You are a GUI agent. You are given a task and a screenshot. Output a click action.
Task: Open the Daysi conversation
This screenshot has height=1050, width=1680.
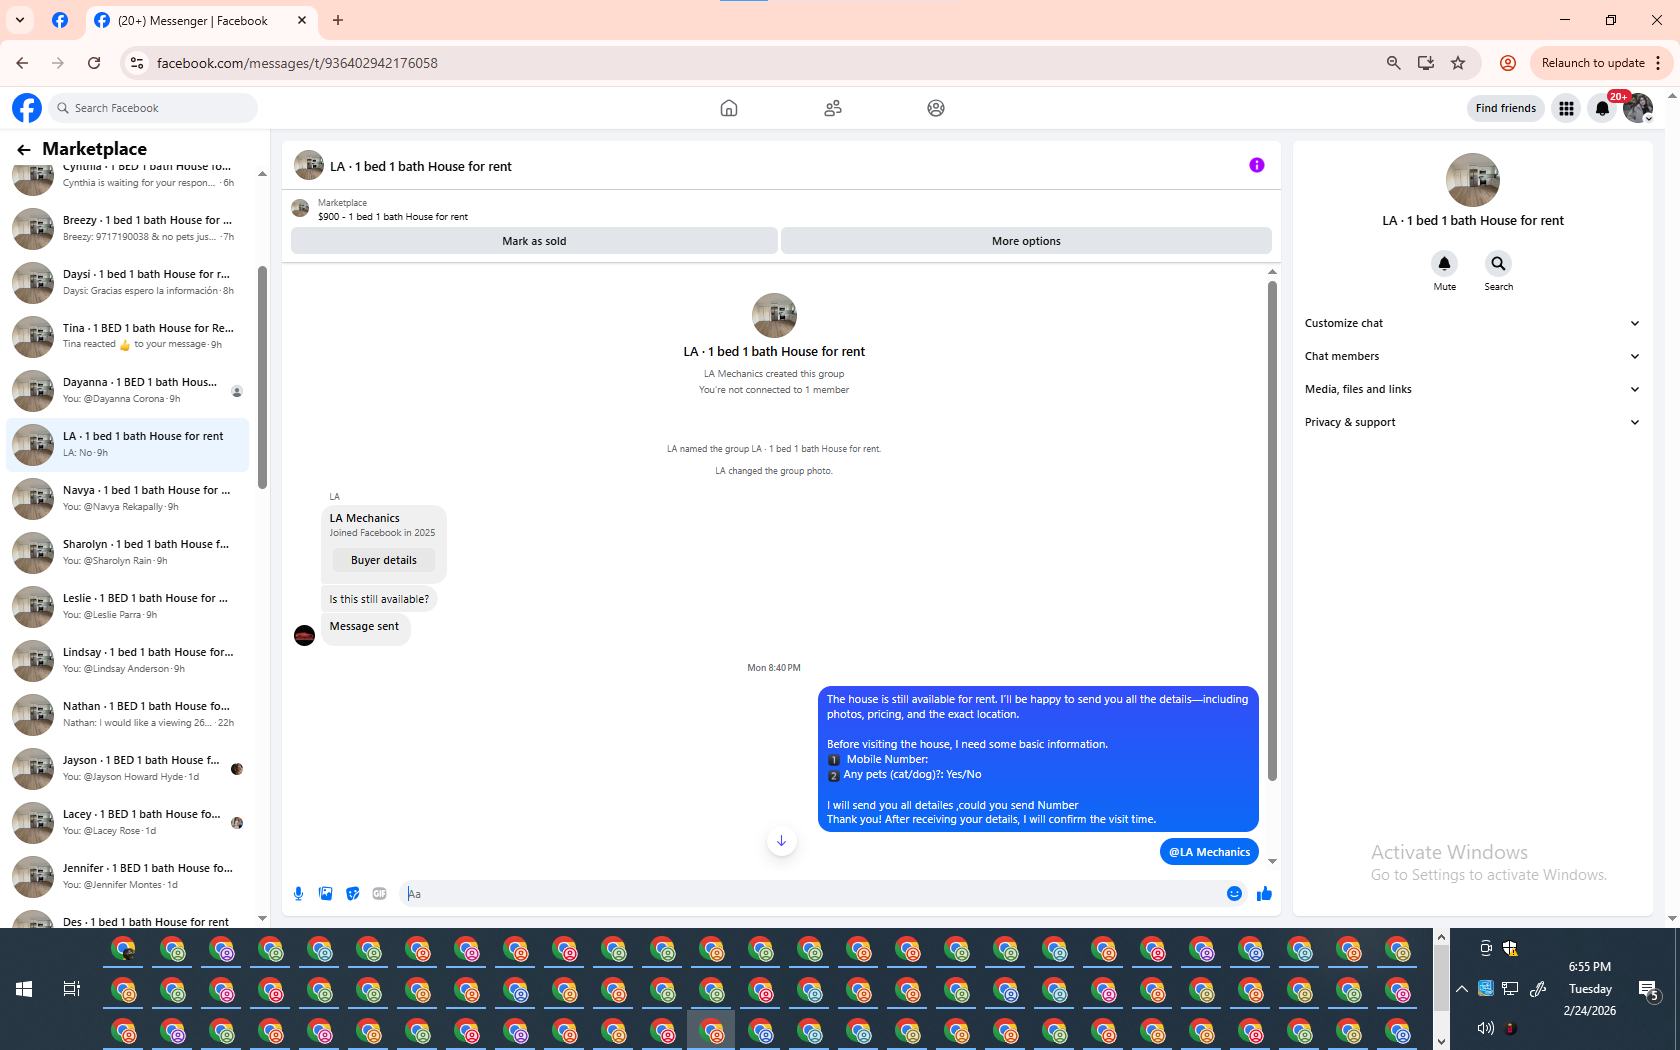(x=128, y=283)
